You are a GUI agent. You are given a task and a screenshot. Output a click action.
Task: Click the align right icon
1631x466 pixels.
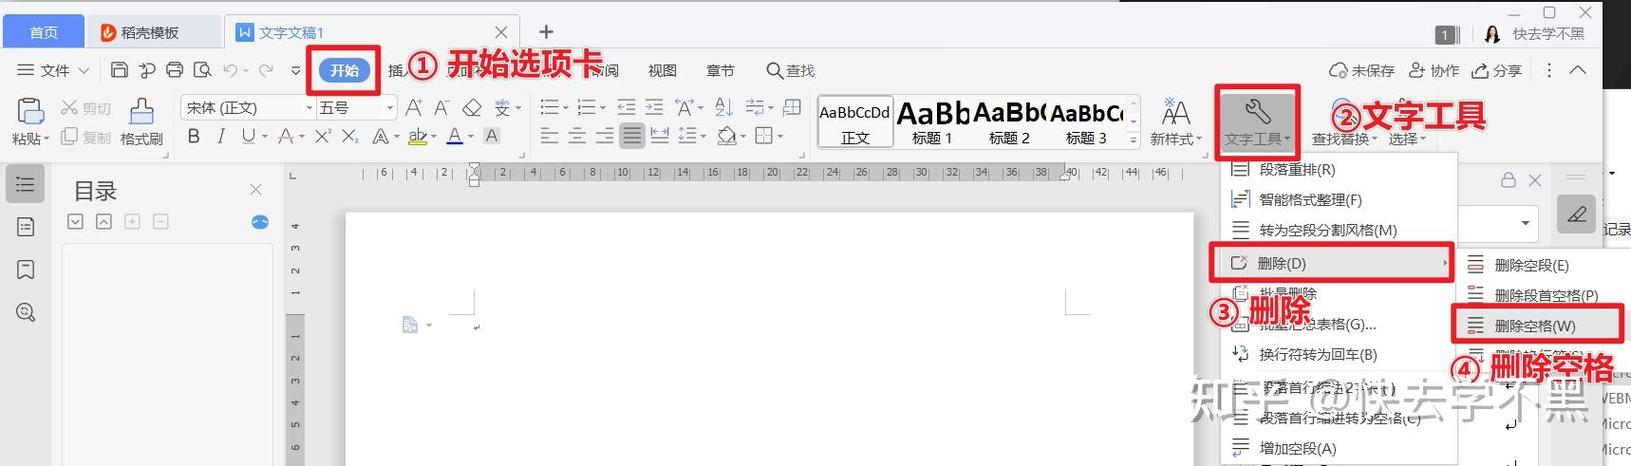point(604,136)
